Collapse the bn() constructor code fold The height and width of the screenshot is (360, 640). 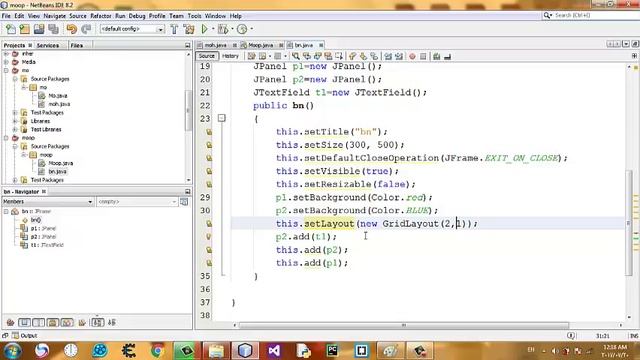[x=221, y=118]
